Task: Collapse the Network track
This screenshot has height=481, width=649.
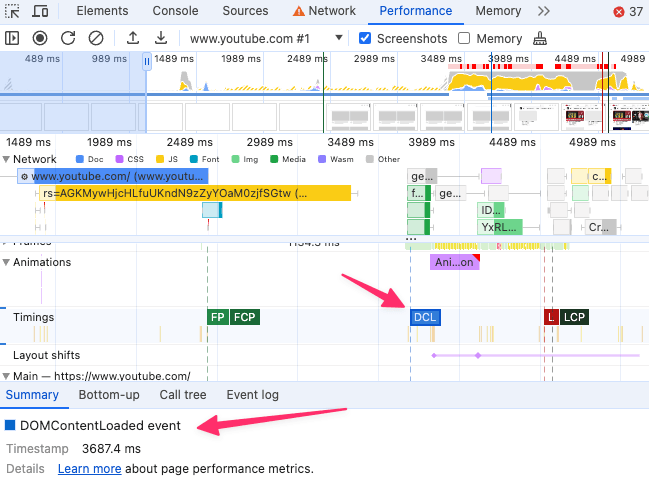Action: coord(7,159)
